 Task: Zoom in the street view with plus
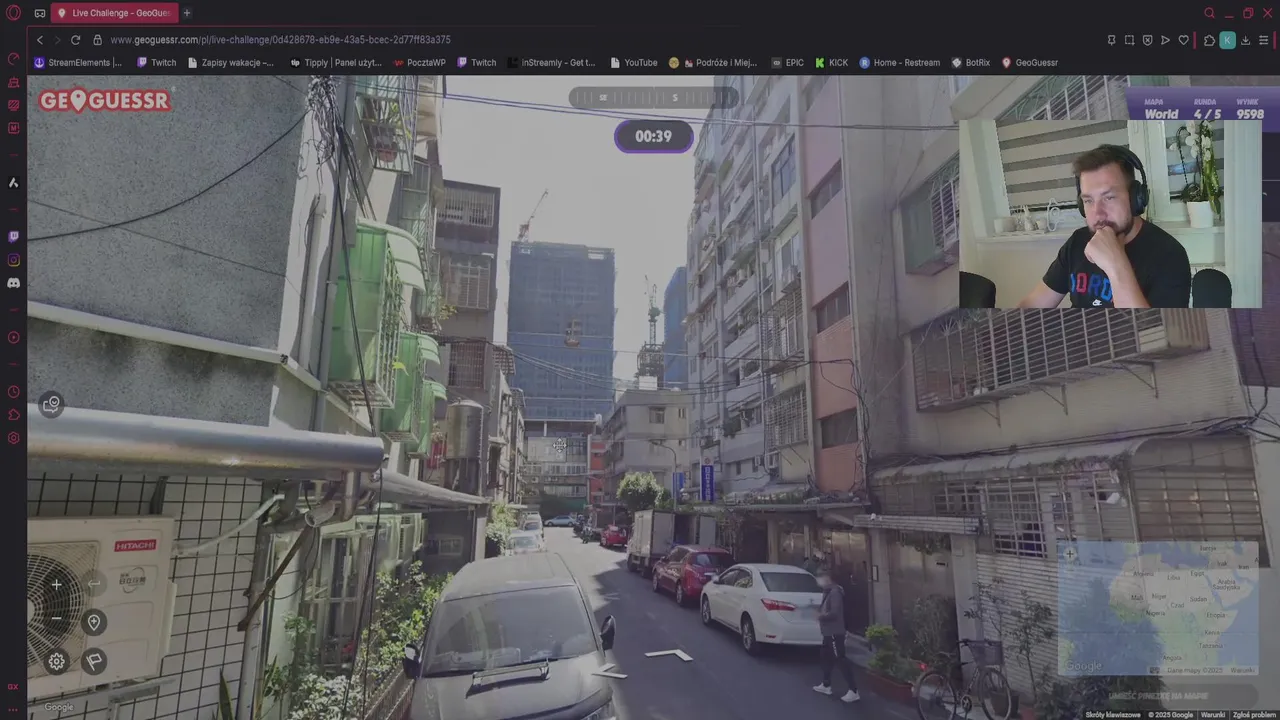(56, 584)
